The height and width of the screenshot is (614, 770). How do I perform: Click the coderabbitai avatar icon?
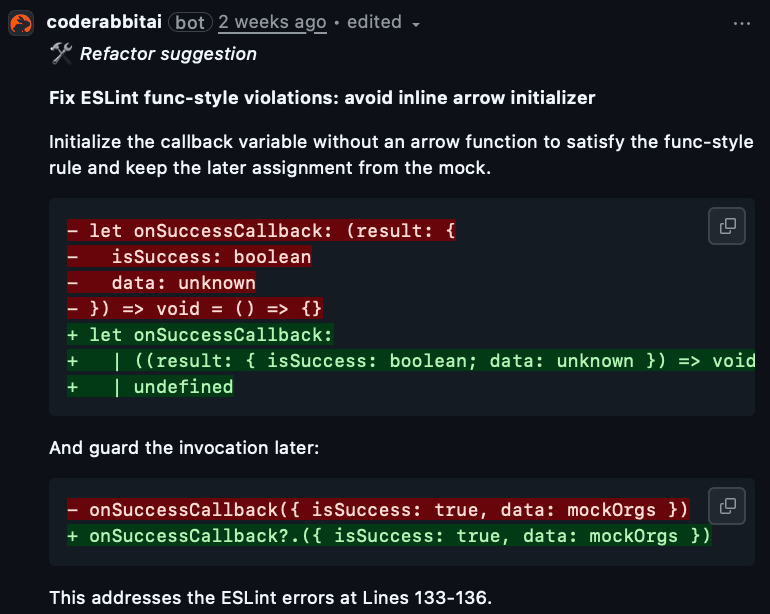click(21, 22)
